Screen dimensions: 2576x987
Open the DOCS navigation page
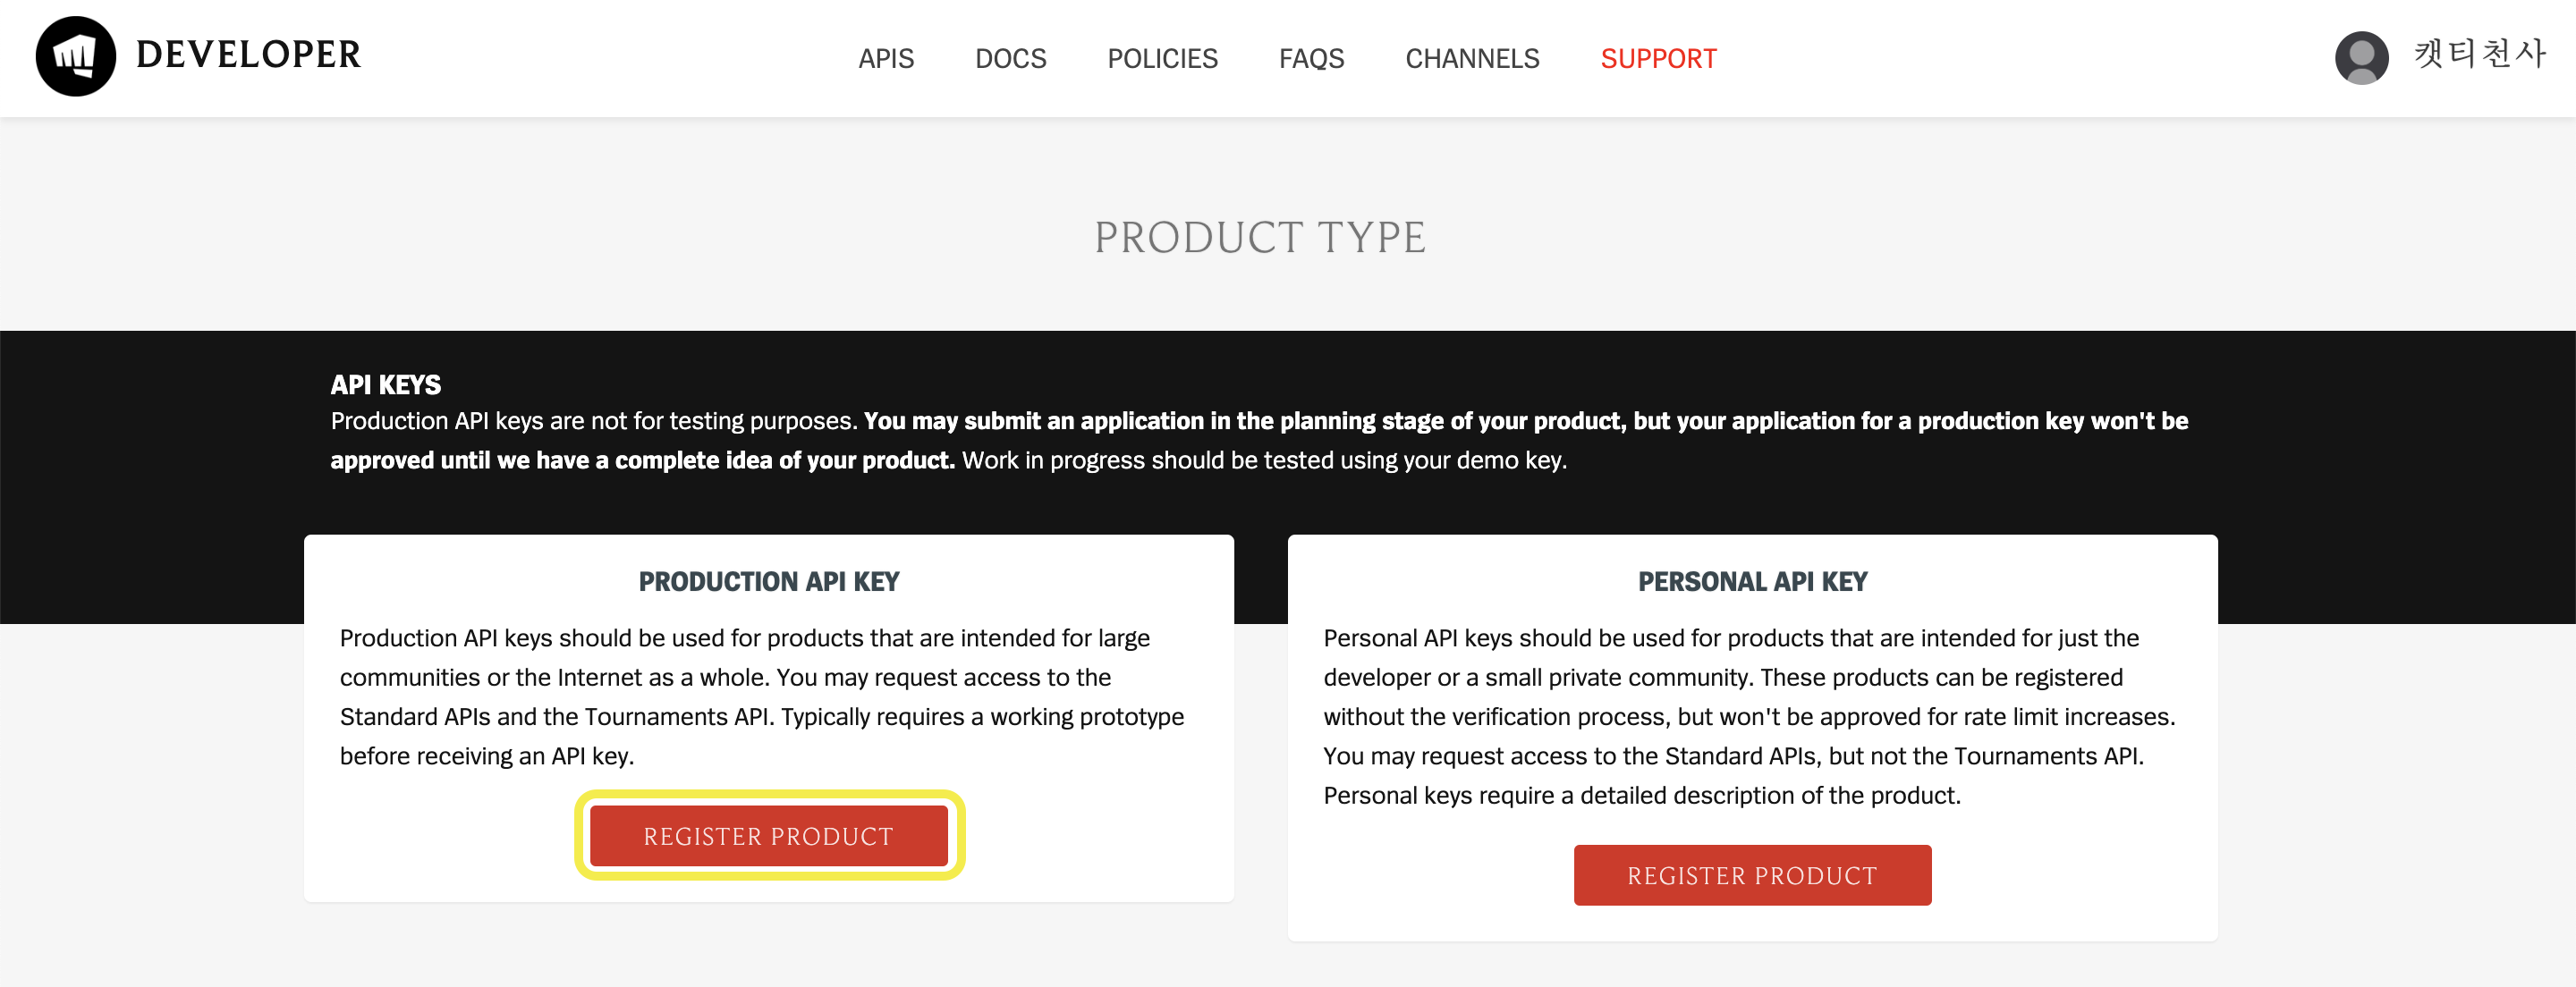1010,58
